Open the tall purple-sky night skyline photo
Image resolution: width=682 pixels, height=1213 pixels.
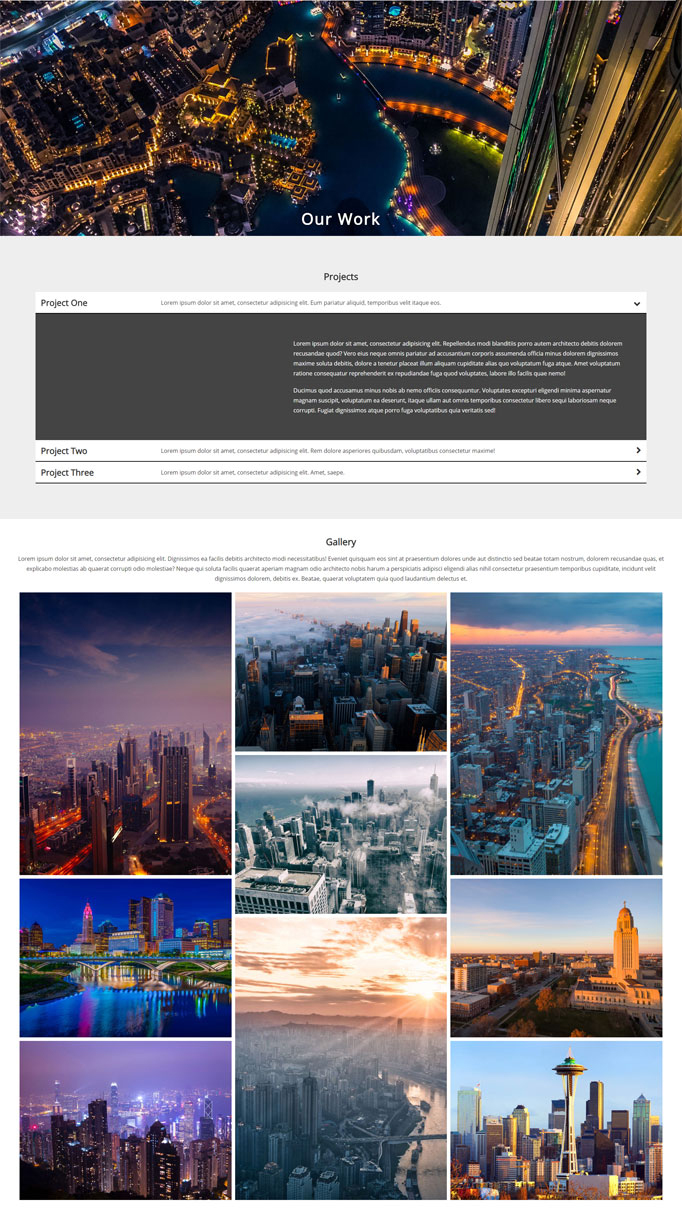click(x=125, y=733)
